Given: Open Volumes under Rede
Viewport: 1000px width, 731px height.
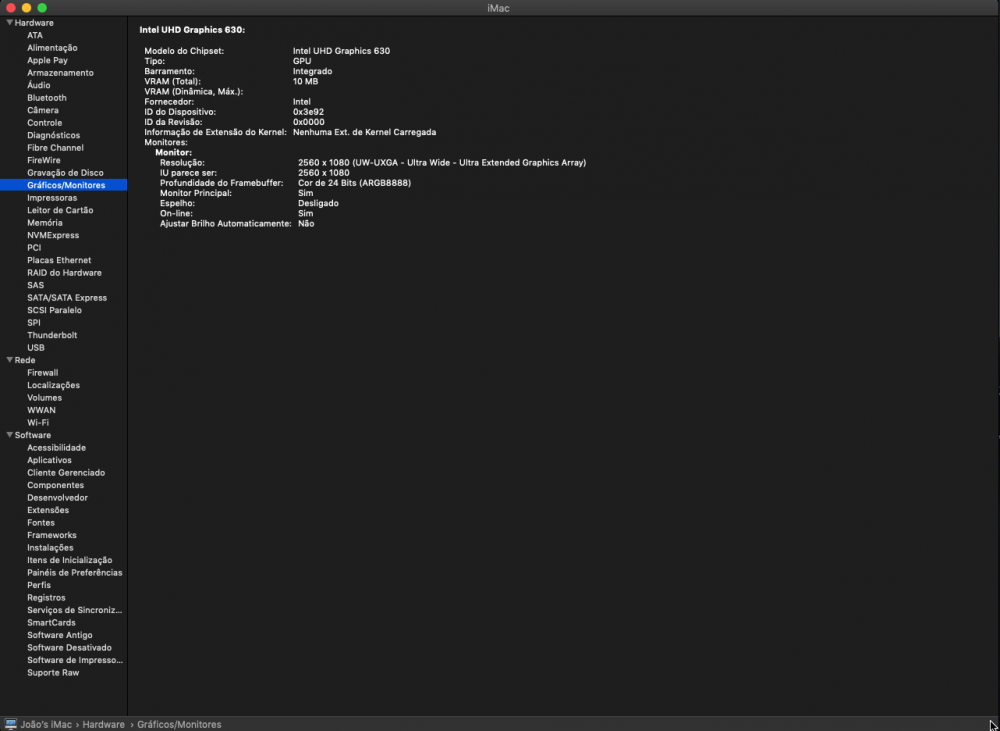Looking at the screenshot, I should pyautogui.click(x=45, y=397).
